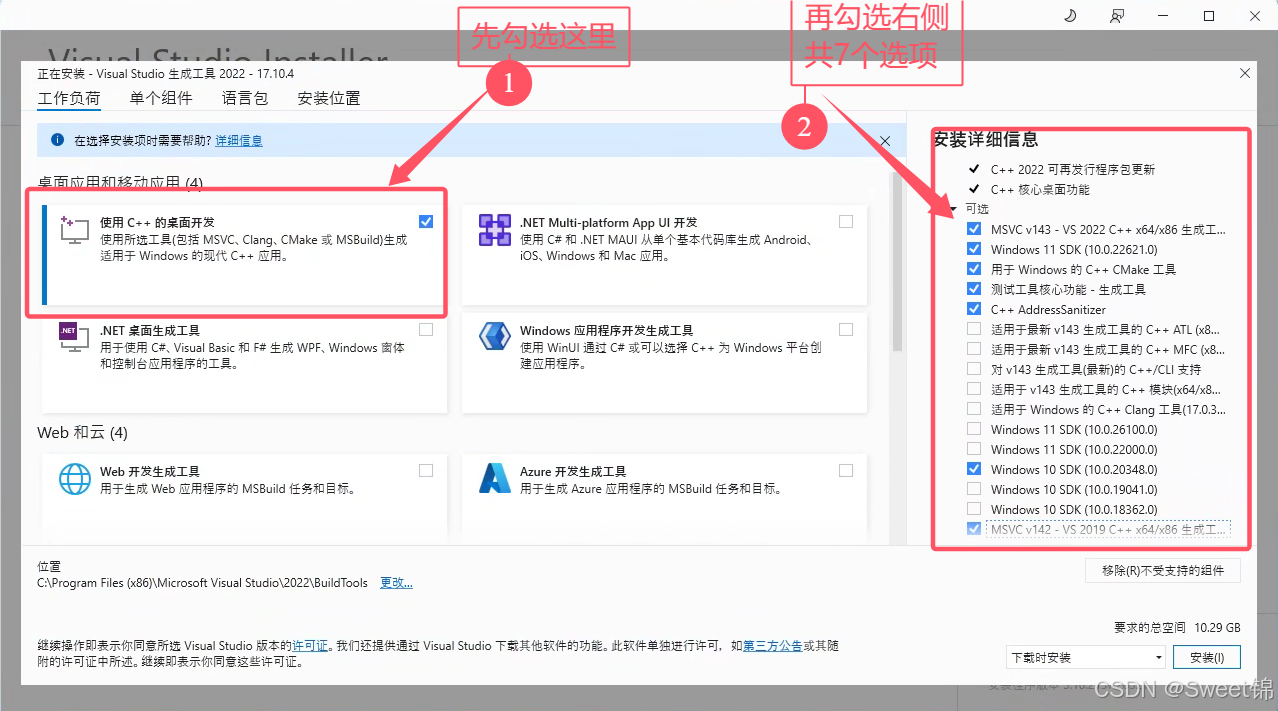This screenshot has width=1278, height=711.
Task: Toggle the dark theme moon icon
Action: point(1069,16)
